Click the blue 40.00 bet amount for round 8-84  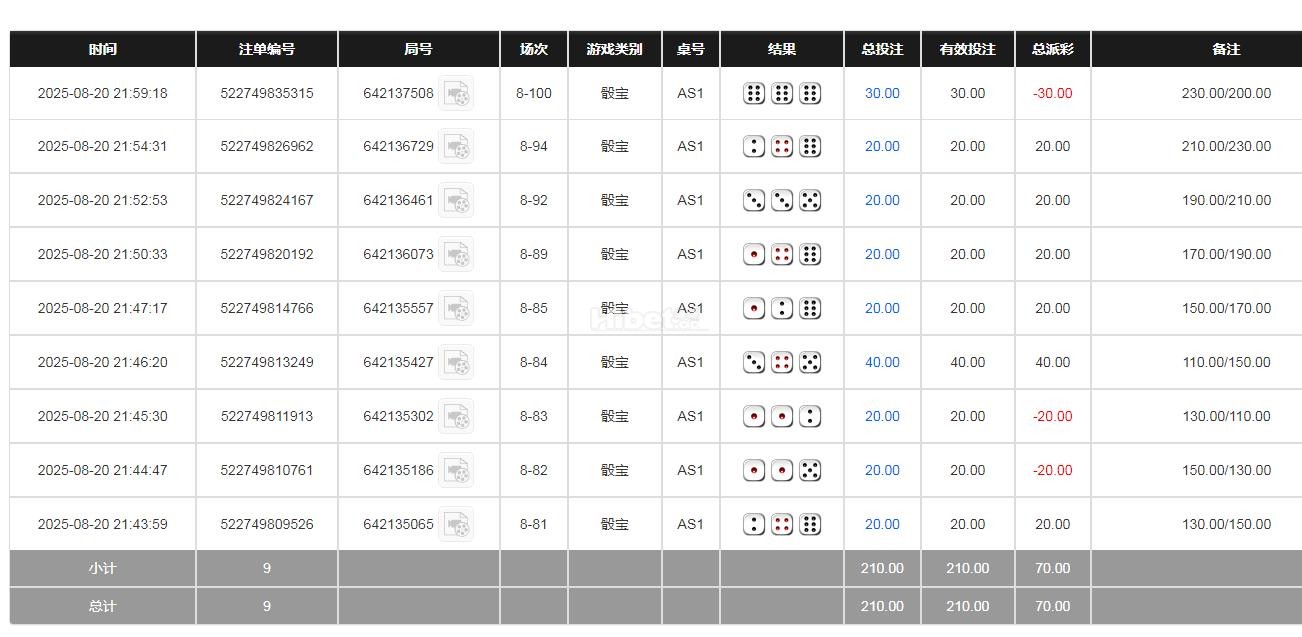[881, 362]
